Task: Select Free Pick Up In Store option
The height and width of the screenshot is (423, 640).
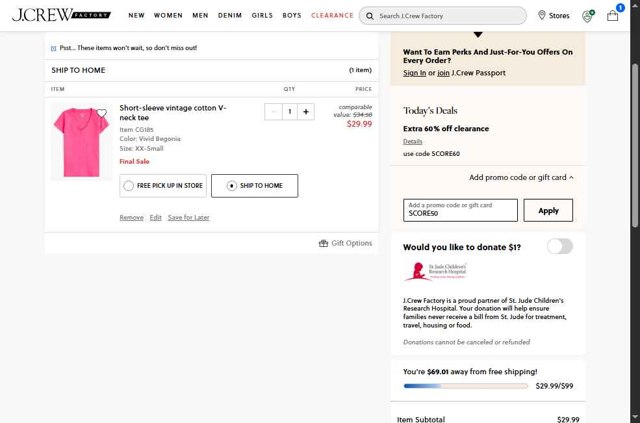Action: point(163,186)
